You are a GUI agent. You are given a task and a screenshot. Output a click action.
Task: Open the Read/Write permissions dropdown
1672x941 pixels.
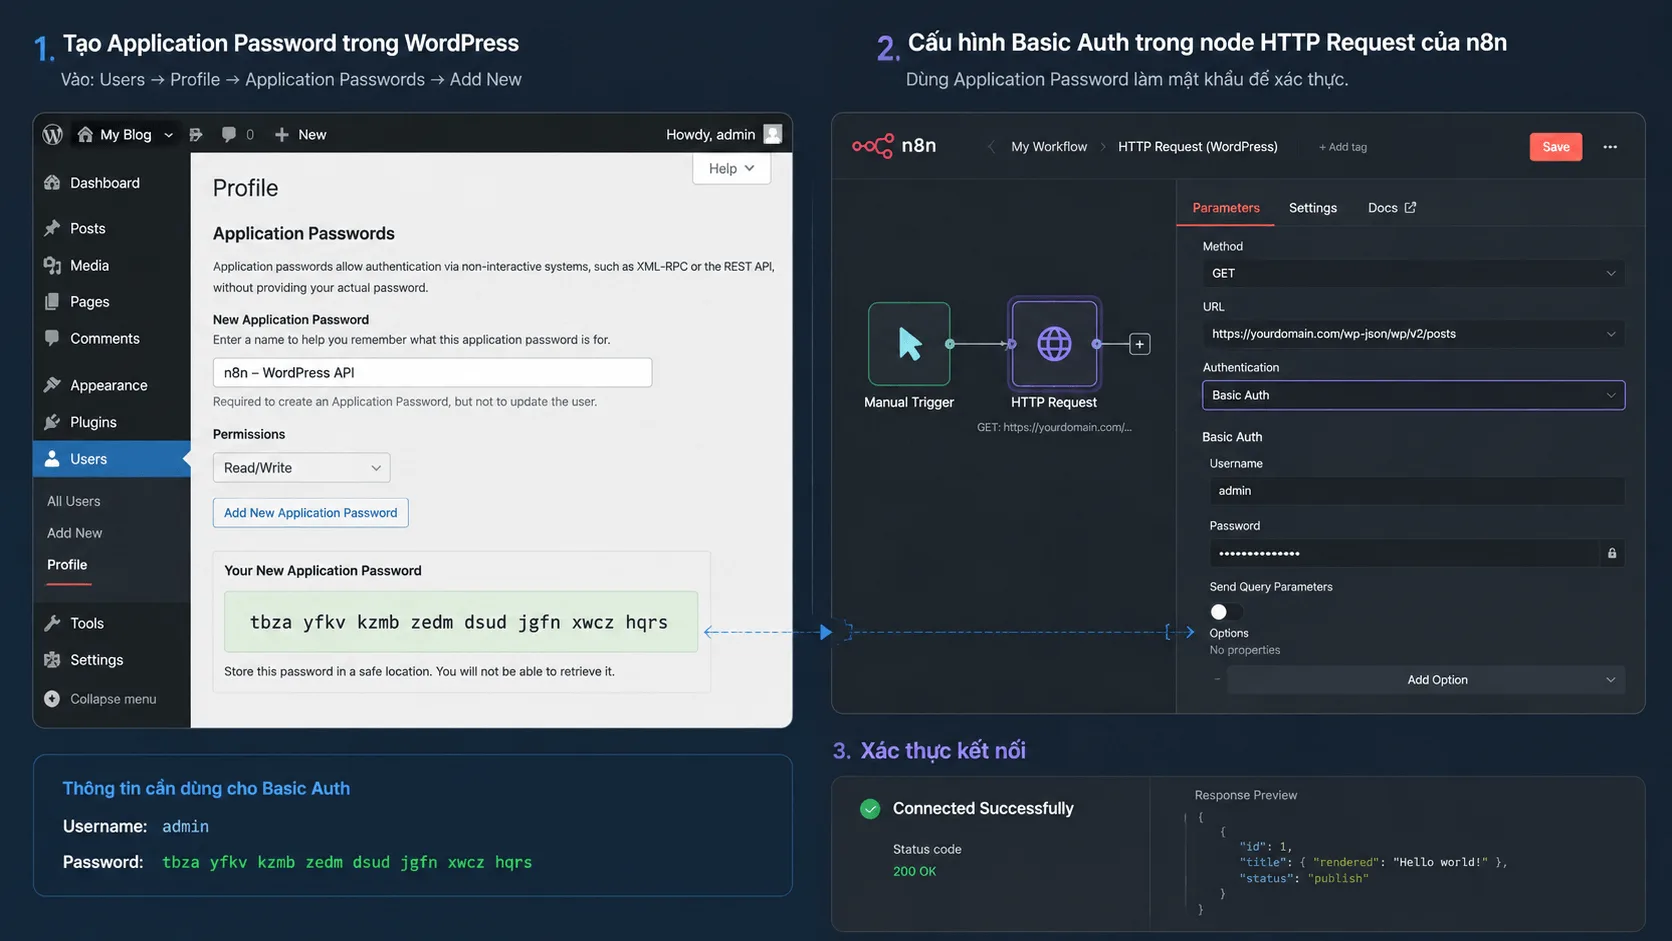[301, 468]
